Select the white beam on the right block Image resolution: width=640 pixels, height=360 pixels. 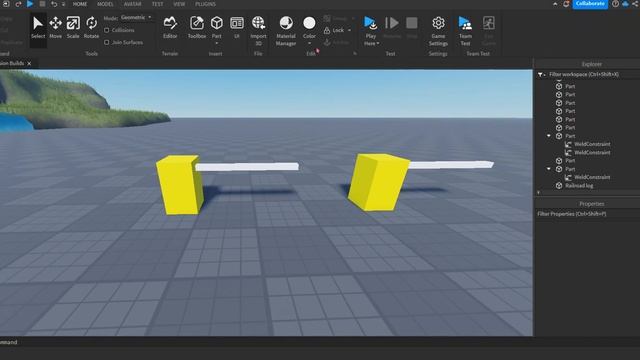coord(451,165)
